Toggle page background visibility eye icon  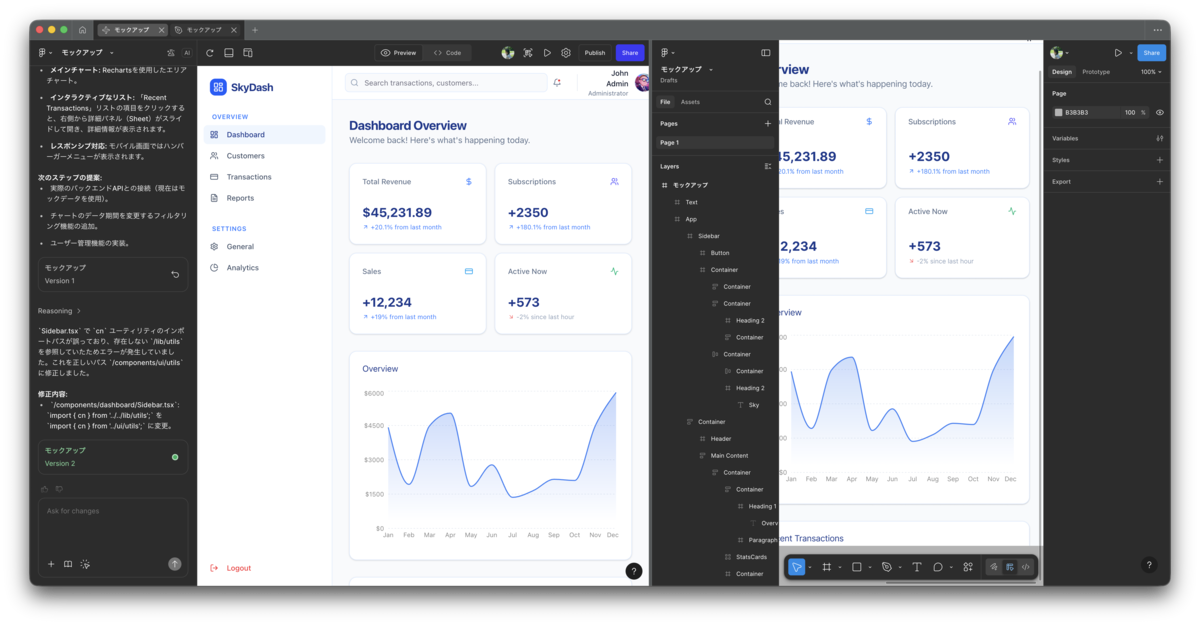(1160, 113)
